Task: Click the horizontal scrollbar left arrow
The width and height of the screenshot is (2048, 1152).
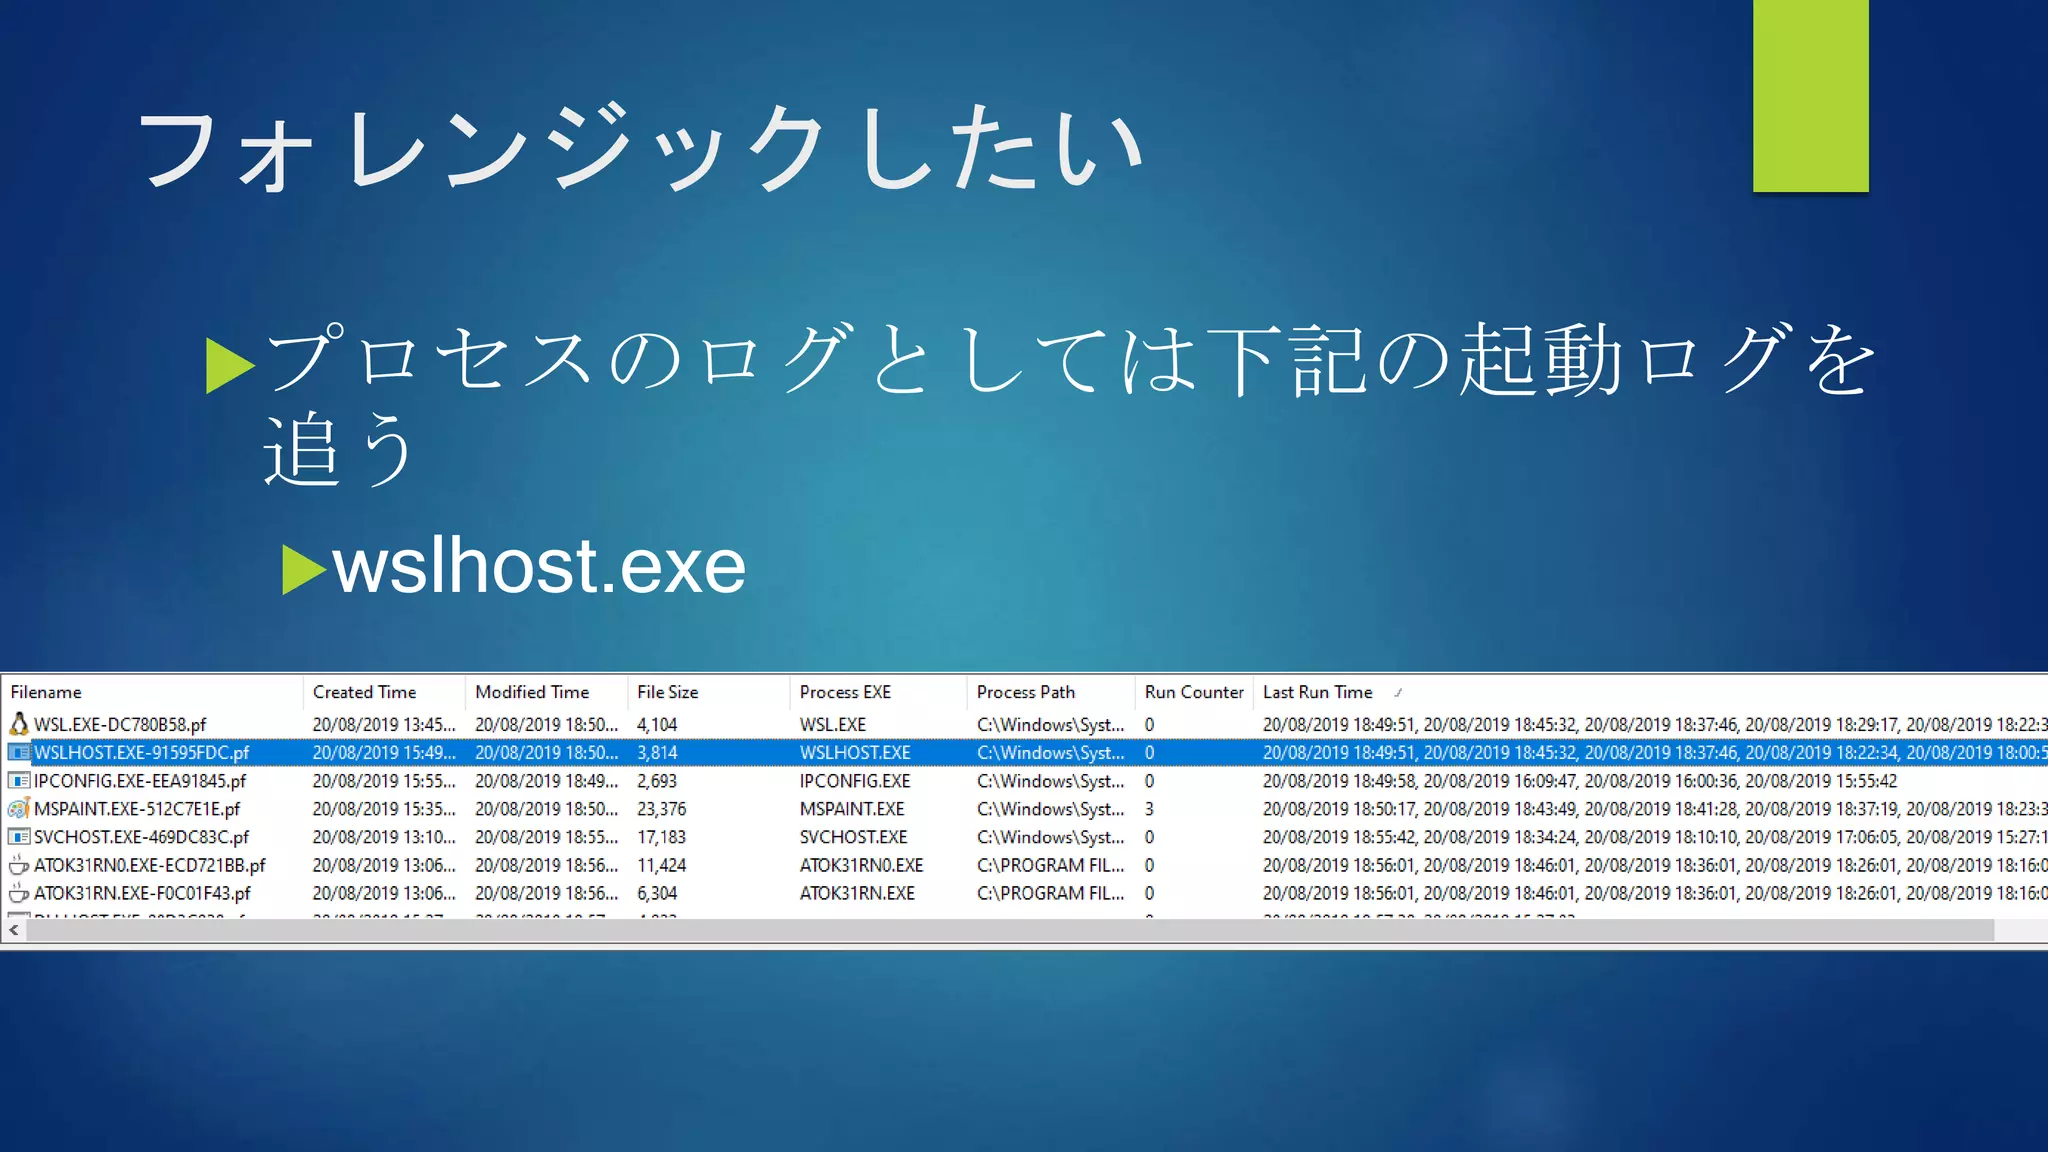Action: [14, 931]
